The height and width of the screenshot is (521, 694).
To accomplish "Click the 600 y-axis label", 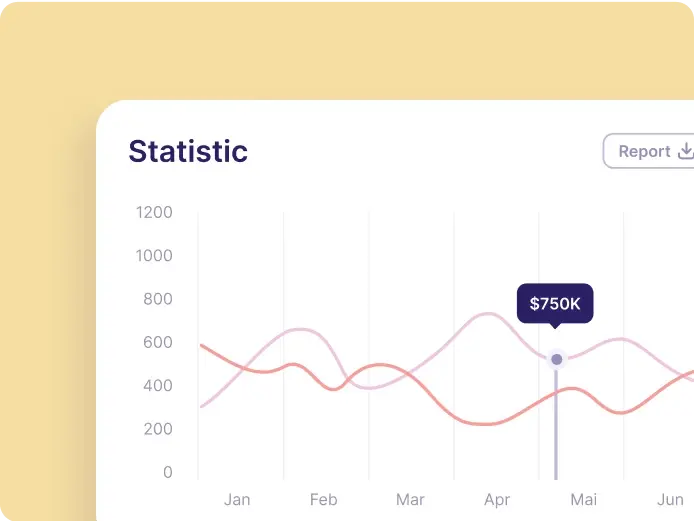I will [158, 343].
